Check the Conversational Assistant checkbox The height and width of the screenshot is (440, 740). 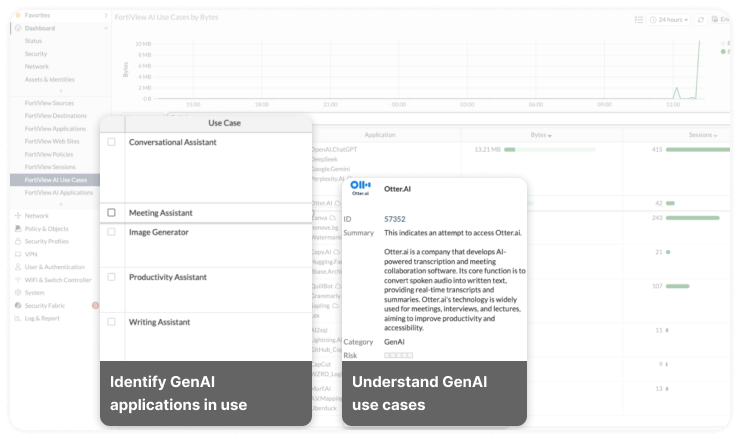[111, 142]
